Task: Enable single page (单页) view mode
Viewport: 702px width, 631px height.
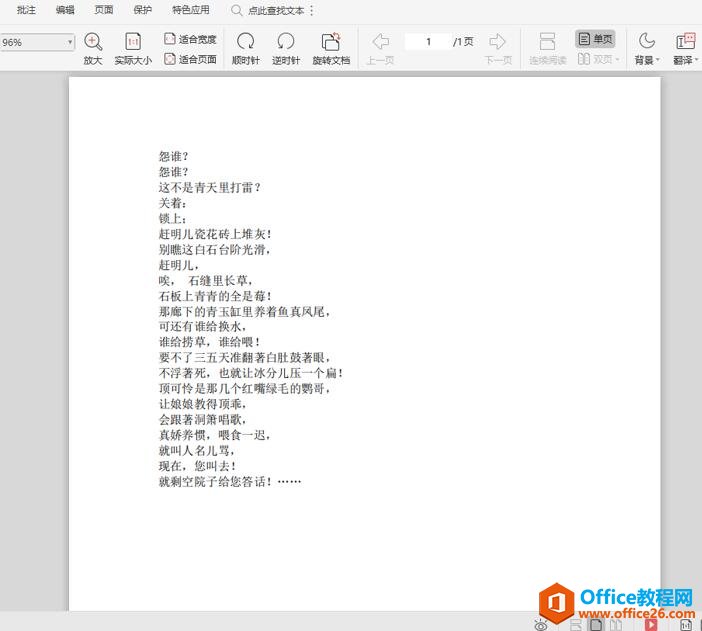Action: point(596,39)
